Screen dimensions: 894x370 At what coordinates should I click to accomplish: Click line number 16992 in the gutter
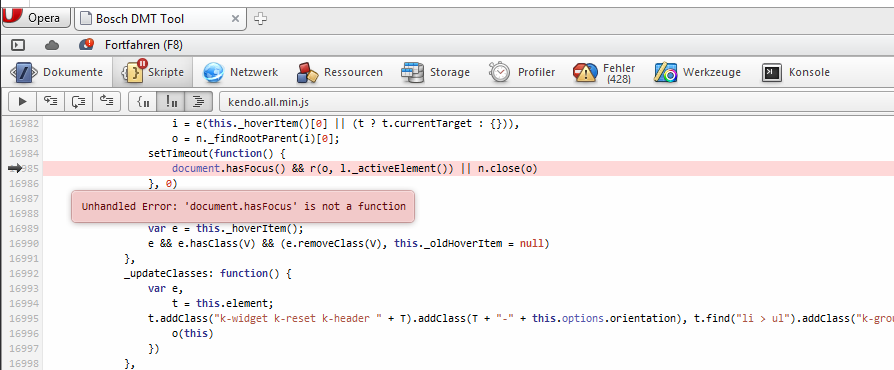point(25,274)
